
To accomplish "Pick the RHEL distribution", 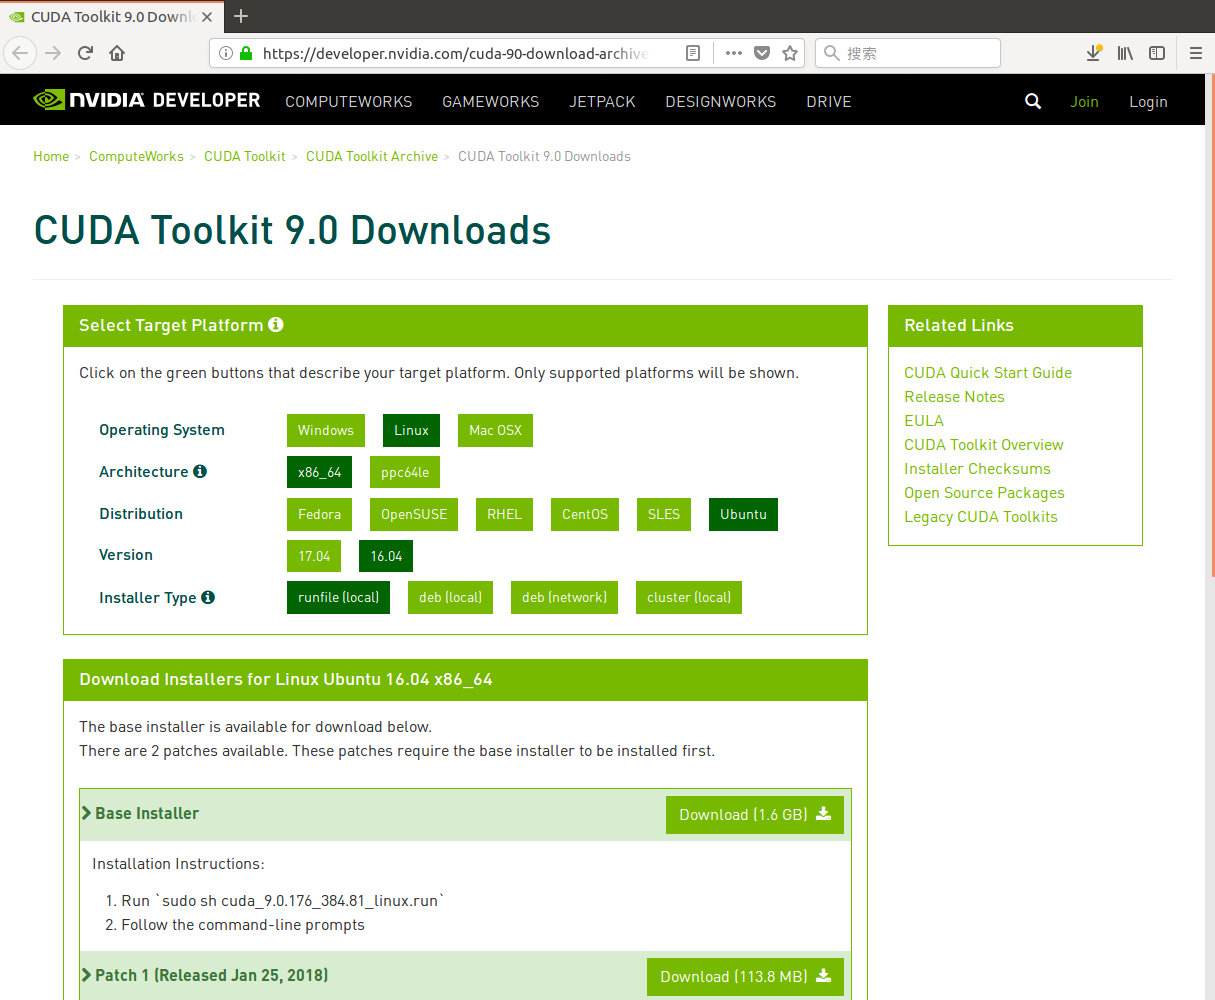I will 504,514.
